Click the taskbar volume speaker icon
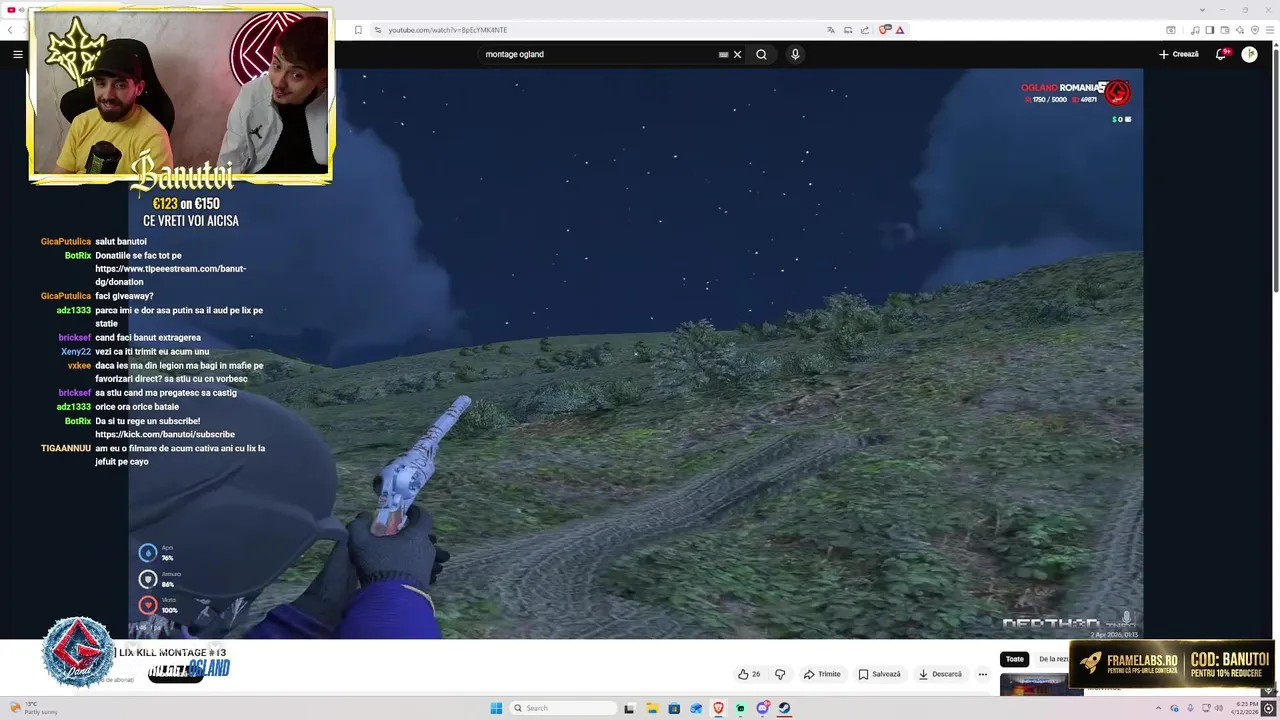This screenshot has width=1280, height=720. coord(1220,708)
